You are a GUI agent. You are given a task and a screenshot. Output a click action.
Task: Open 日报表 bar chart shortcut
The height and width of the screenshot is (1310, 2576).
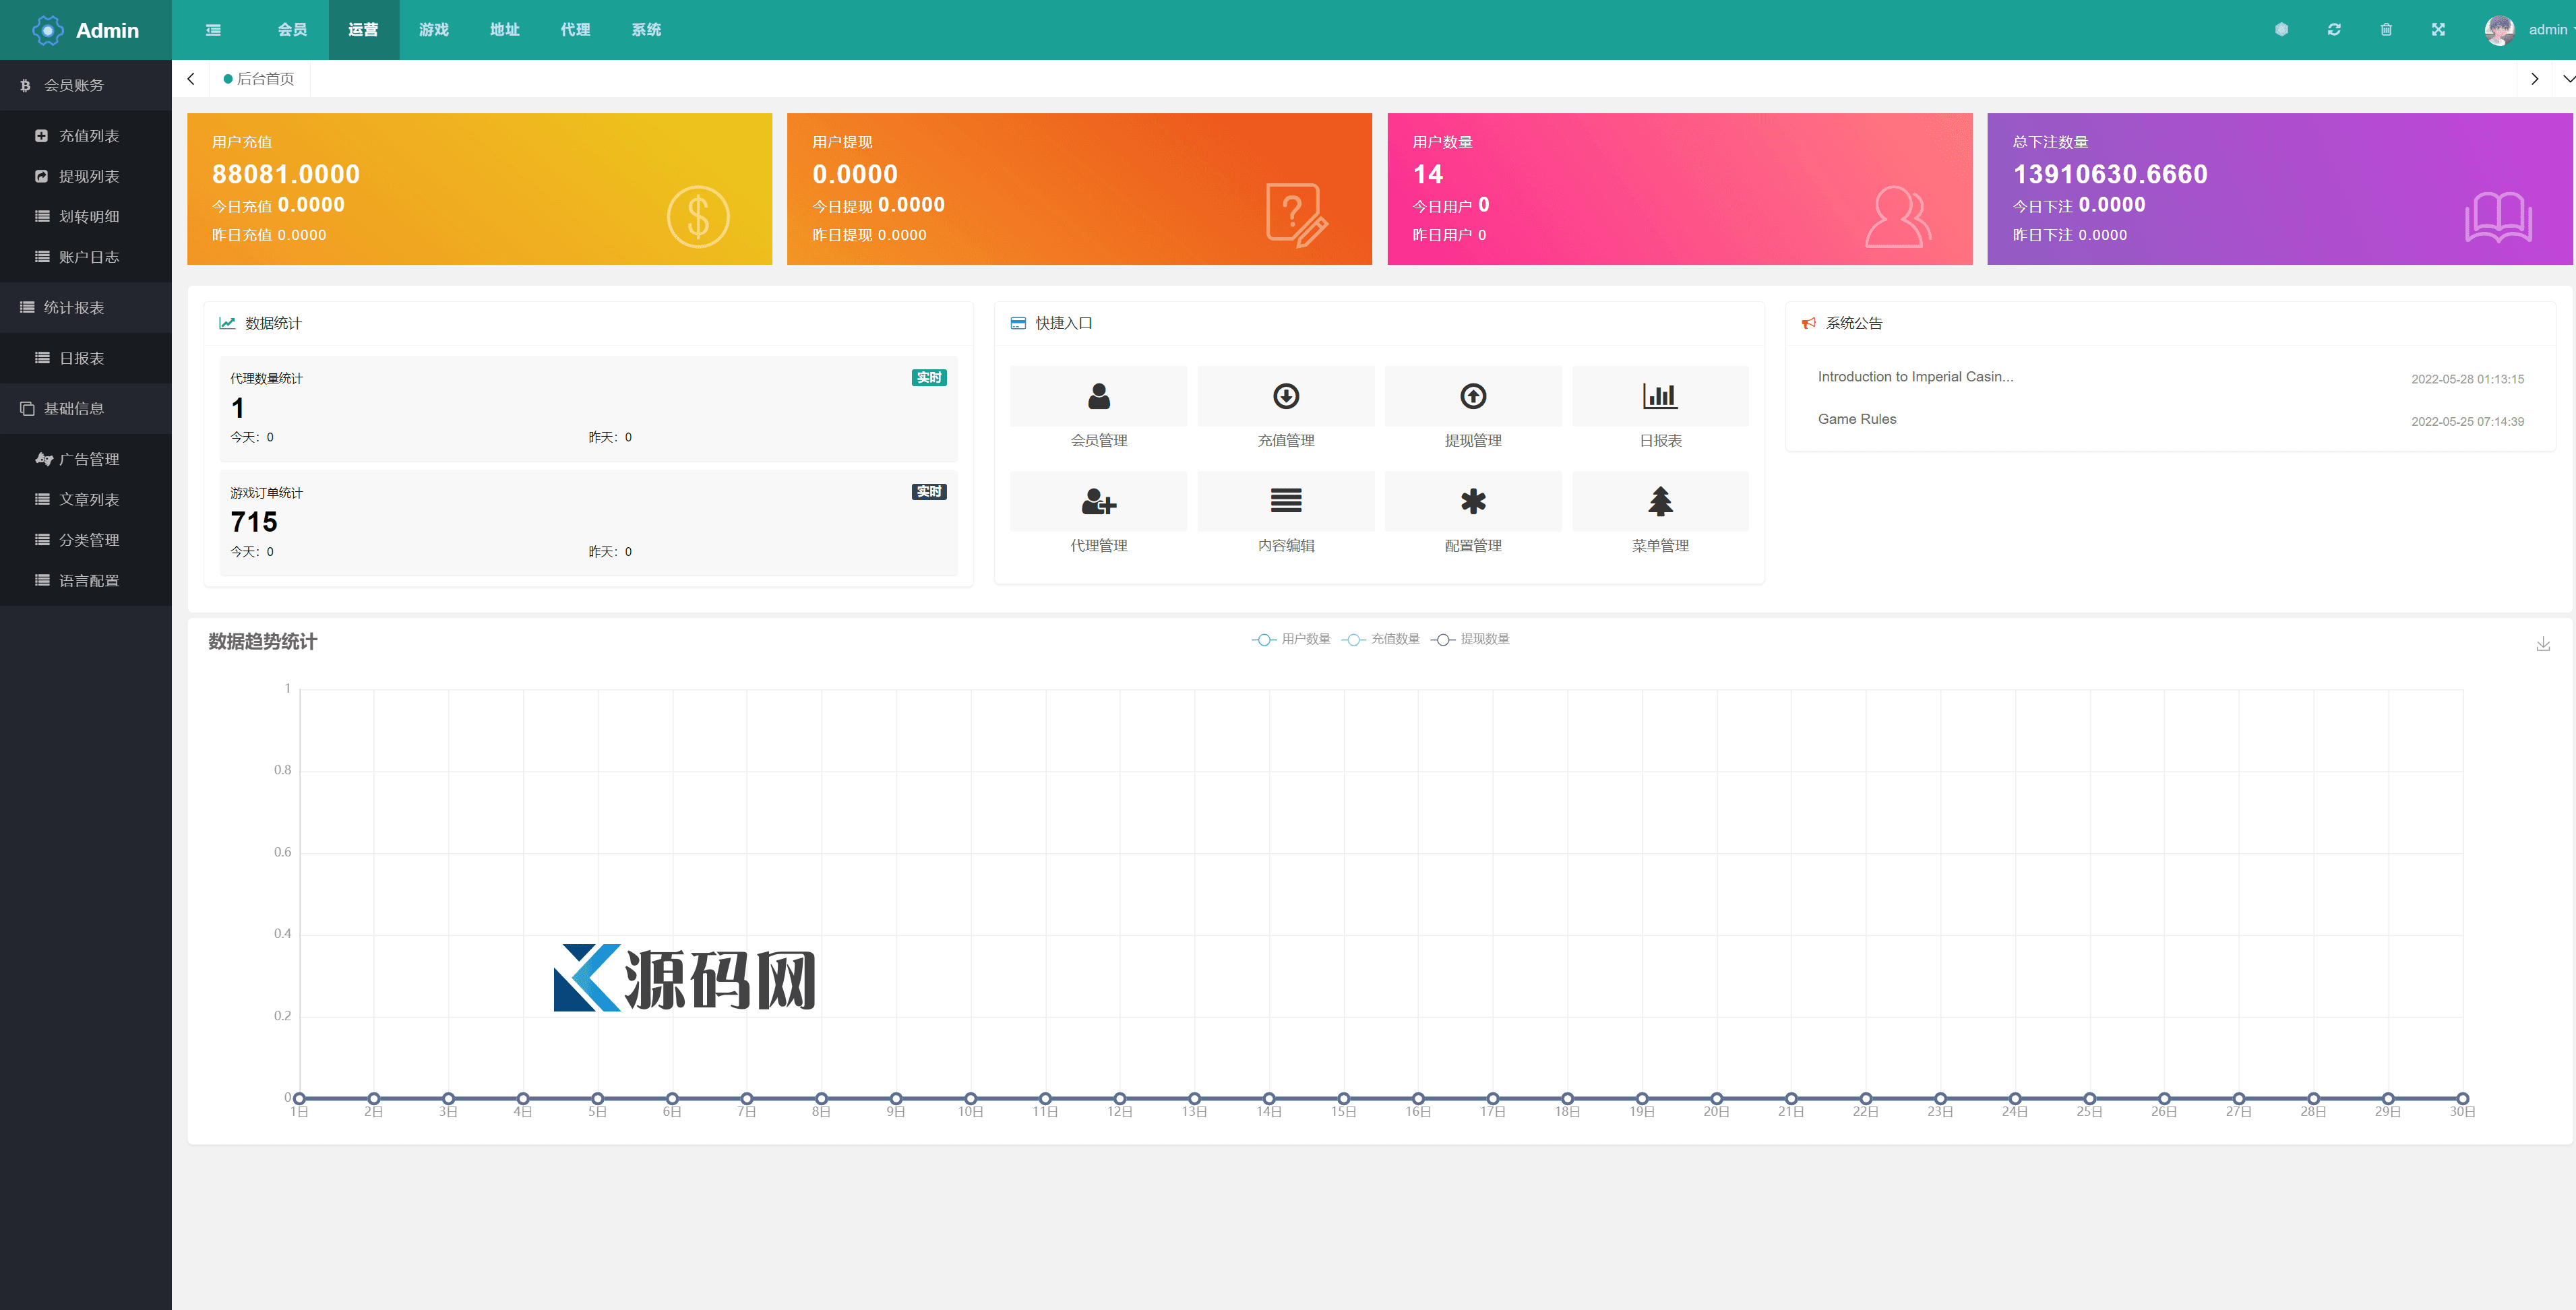pyautogui.click(x=1660, y=397)
